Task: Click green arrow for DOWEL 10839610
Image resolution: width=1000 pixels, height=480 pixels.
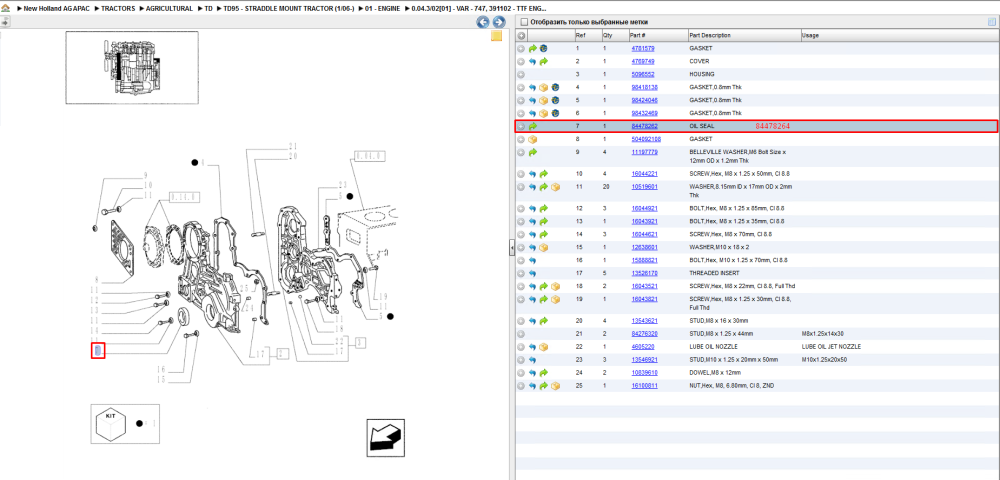Action: [x=544, y=373]
